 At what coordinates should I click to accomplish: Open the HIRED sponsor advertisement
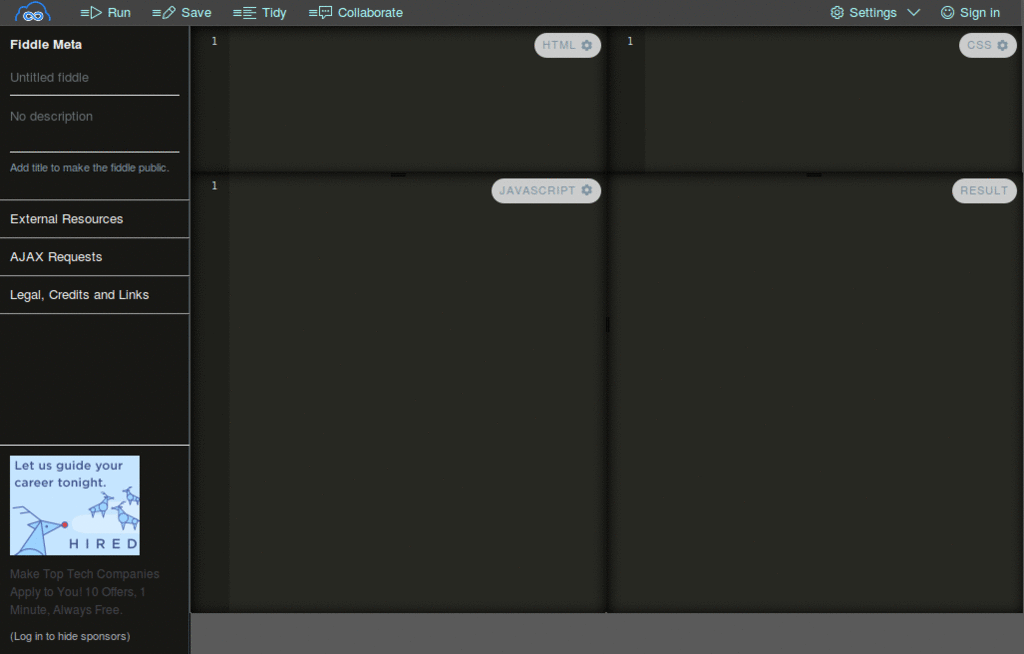(74, 505)
